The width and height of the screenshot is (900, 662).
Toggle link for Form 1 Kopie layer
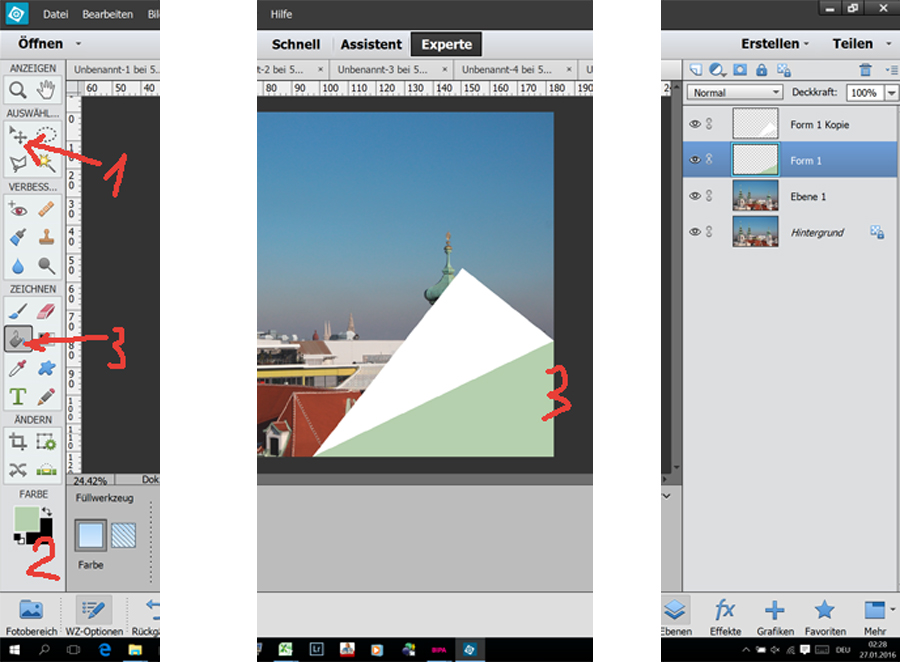pos(709,124)
